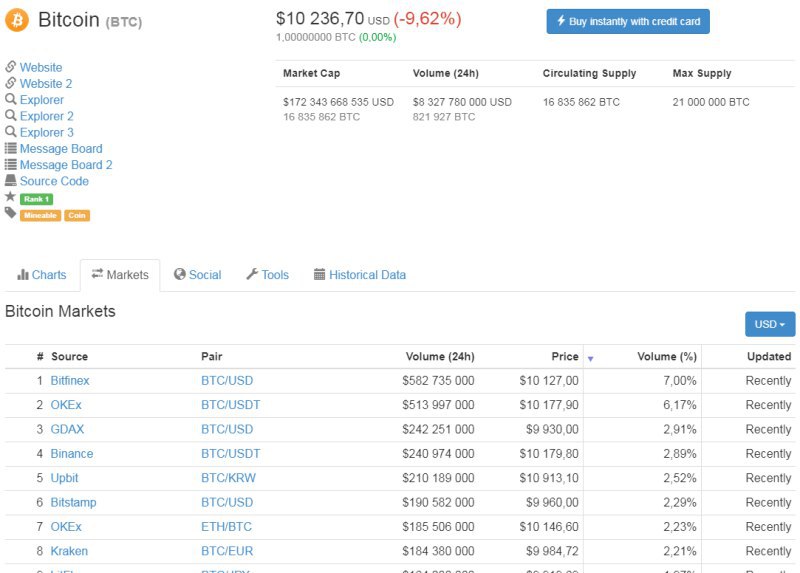Click BTC/USDT pair for Binance
Image resolution: width=800 pixels, height=573 pixels.
[231, 454]
